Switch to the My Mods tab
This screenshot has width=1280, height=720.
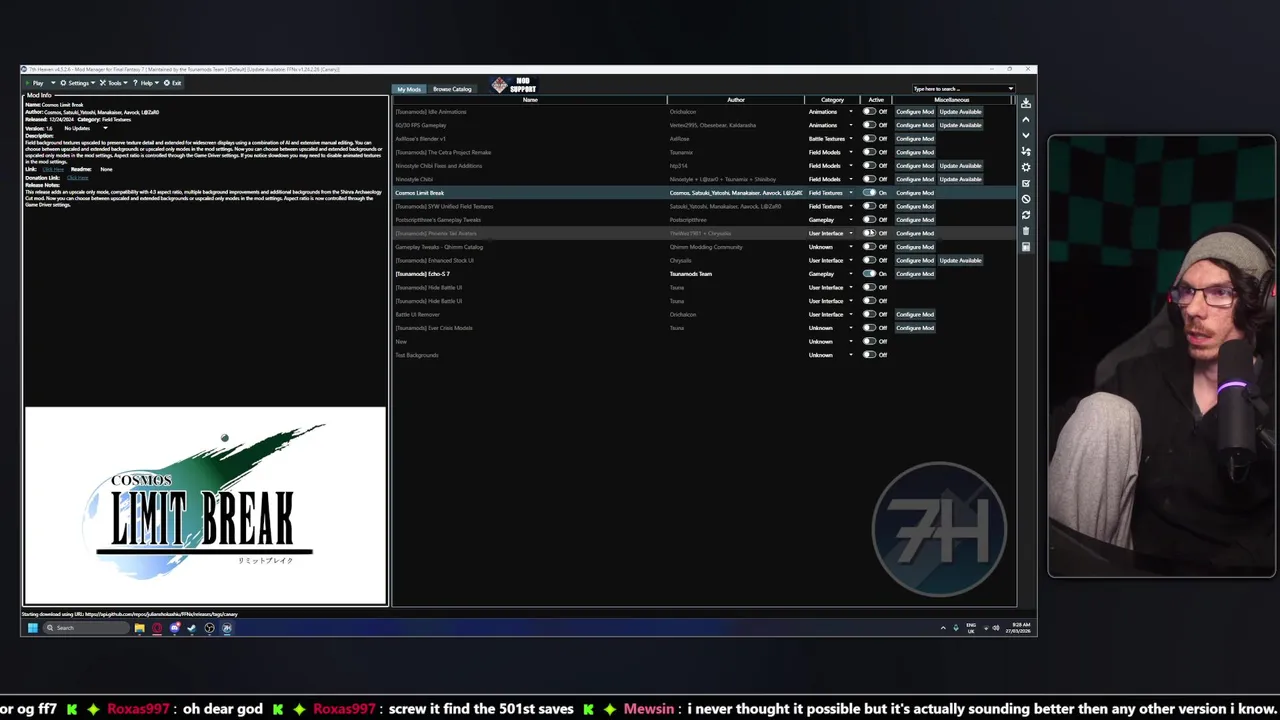[409, 89]
